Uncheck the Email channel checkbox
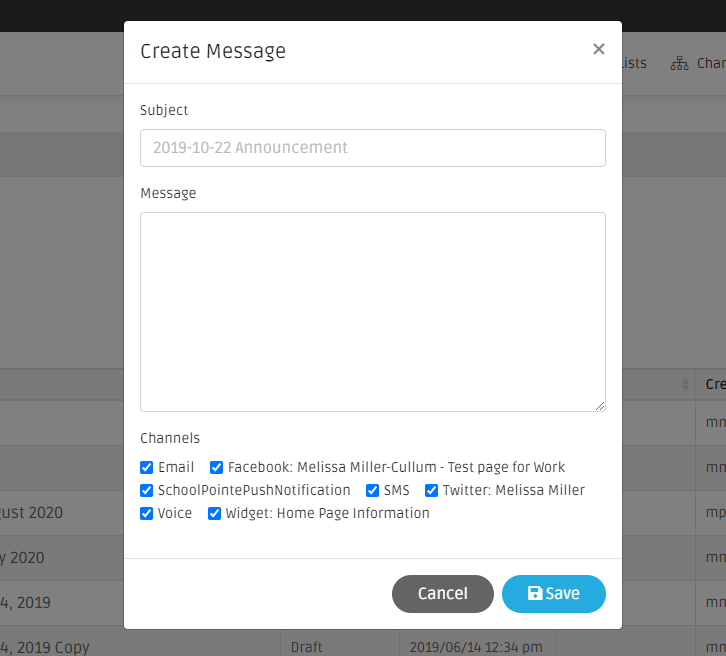The width and height of the screenshot is (726, 656). [x=147, y=467]
